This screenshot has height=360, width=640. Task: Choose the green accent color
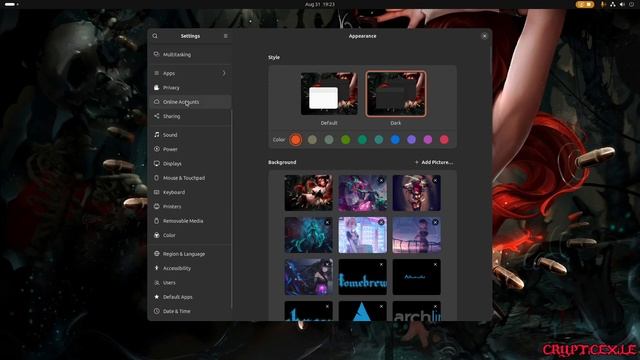point(345,140)
